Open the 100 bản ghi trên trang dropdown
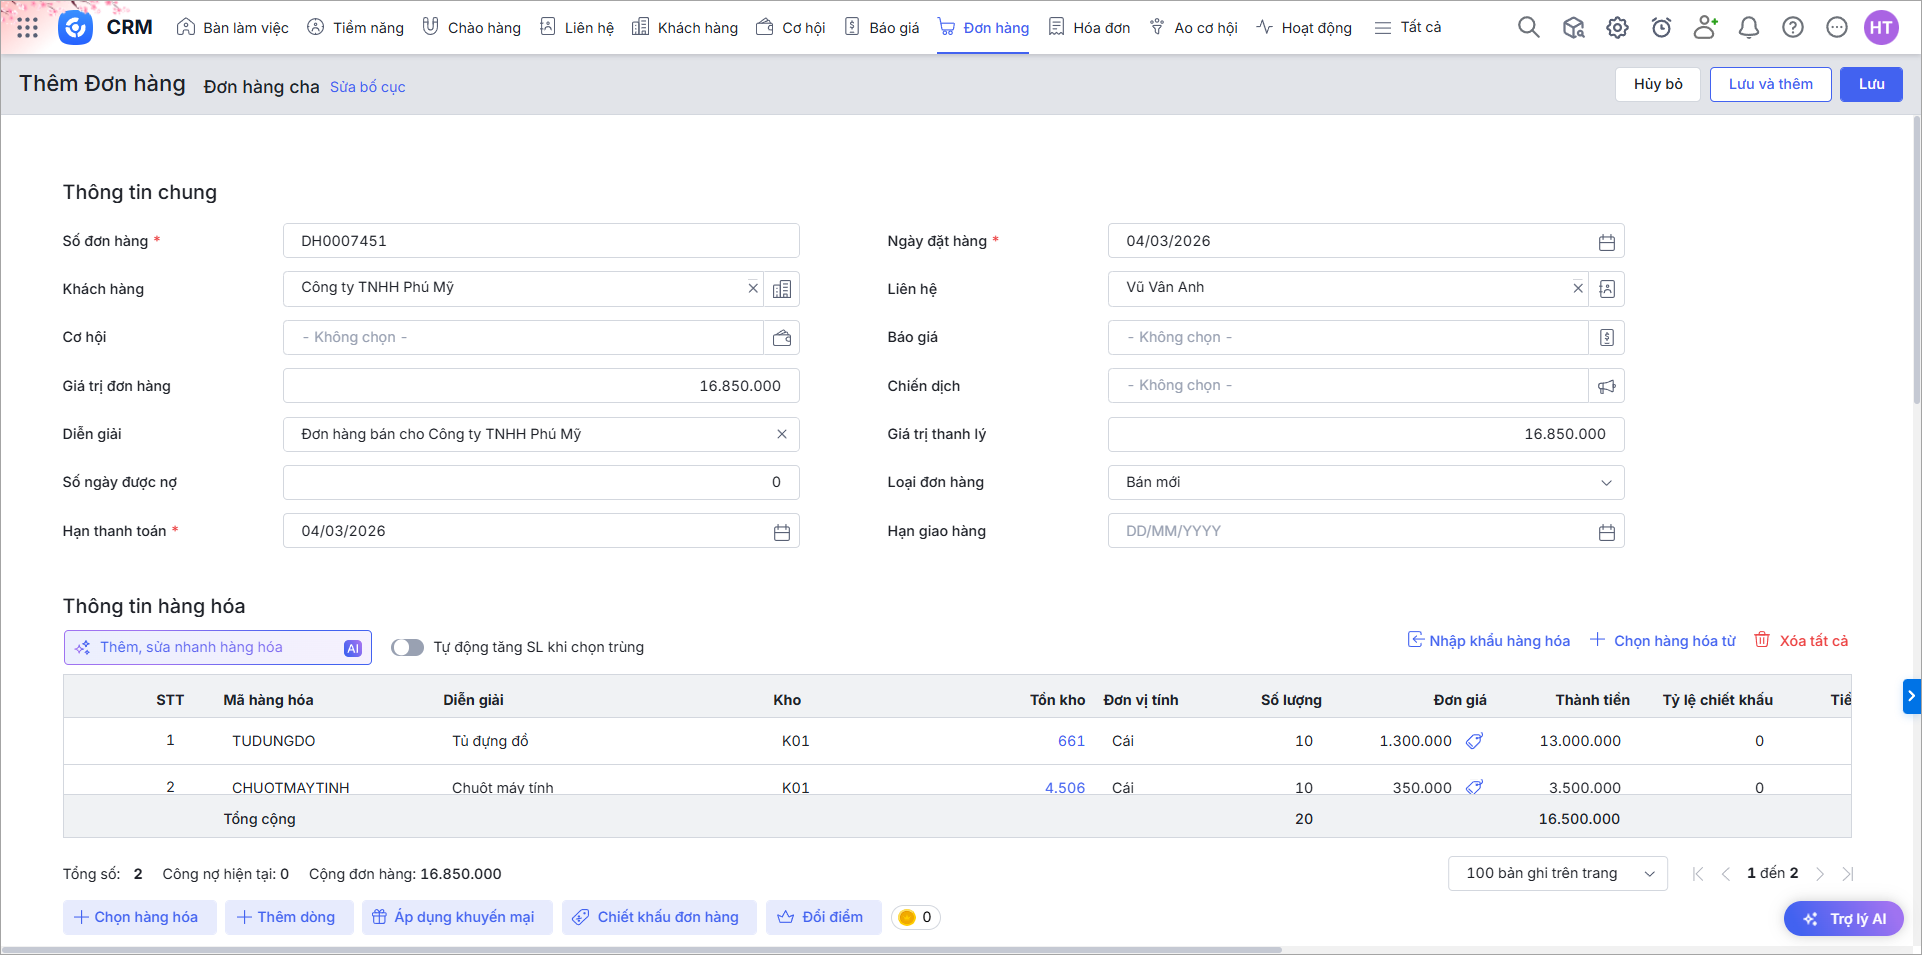This screenshot has width=1922, height=955. click(x=1557, y=874)
